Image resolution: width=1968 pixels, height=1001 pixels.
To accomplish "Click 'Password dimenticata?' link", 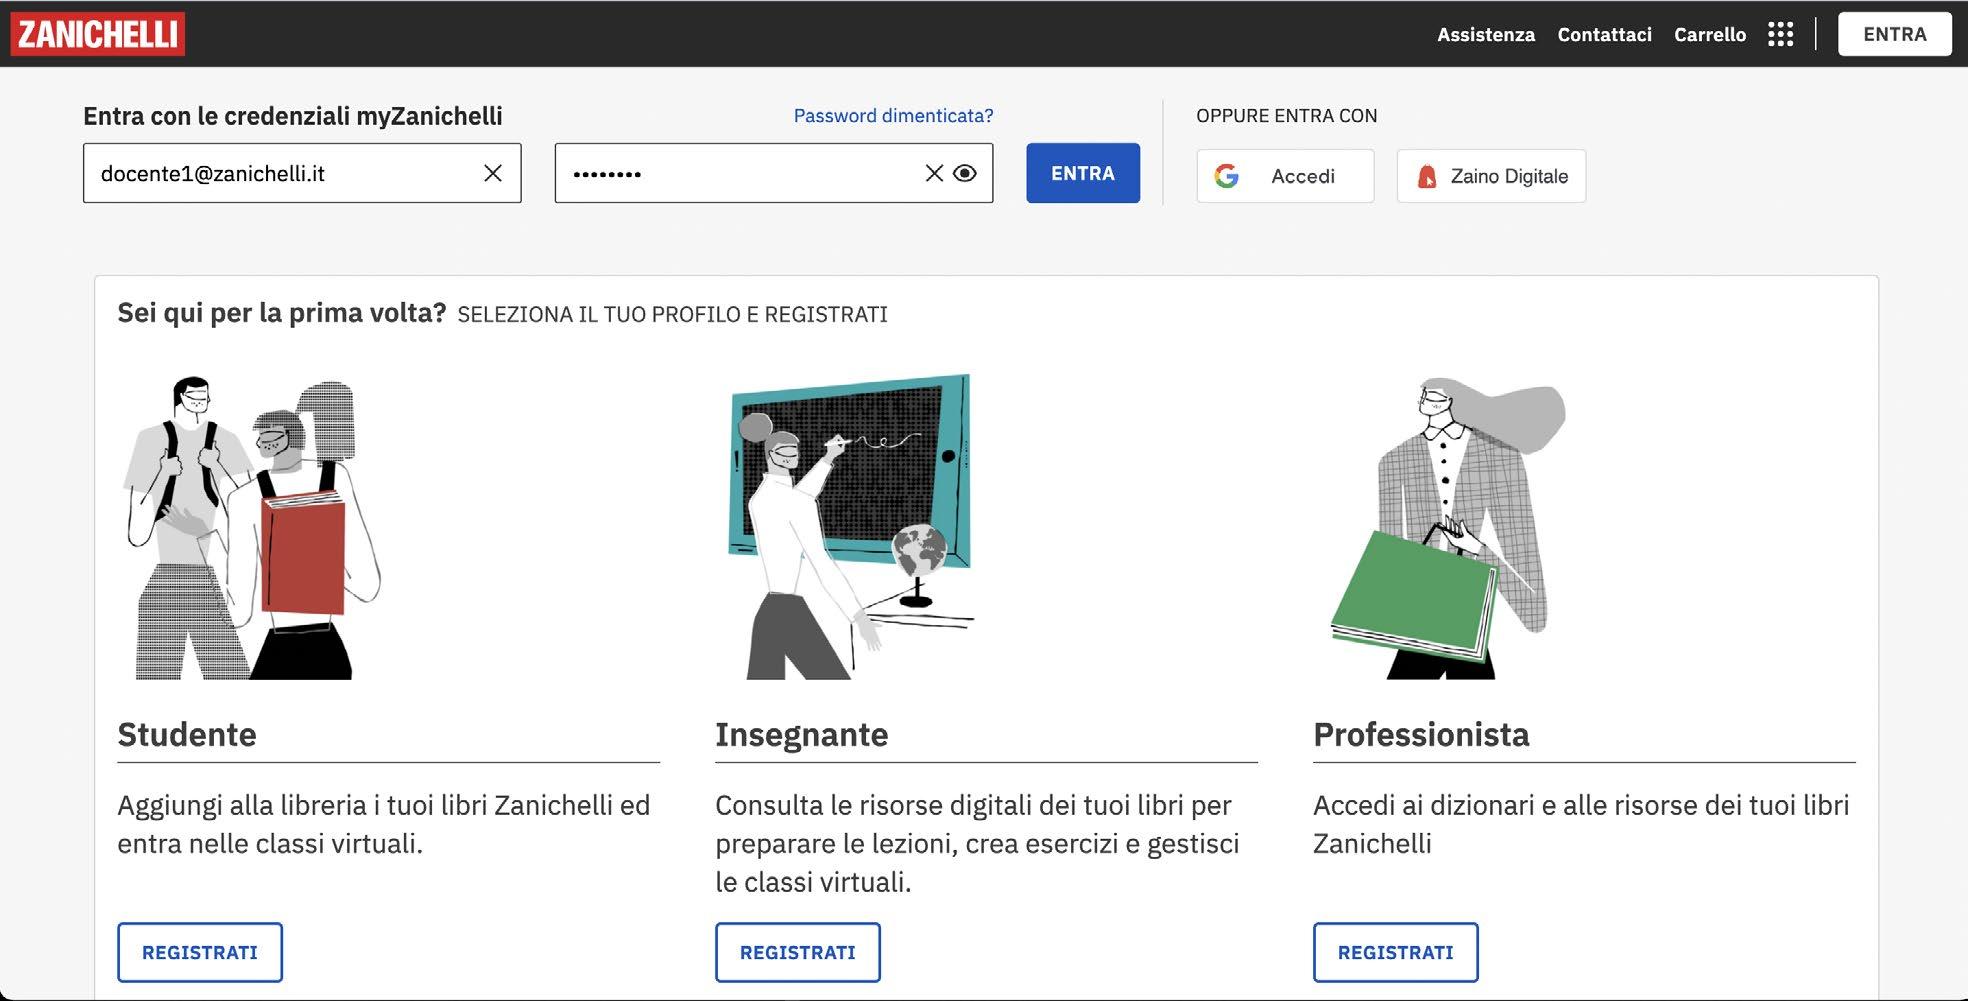I will [x=893, y=116].
